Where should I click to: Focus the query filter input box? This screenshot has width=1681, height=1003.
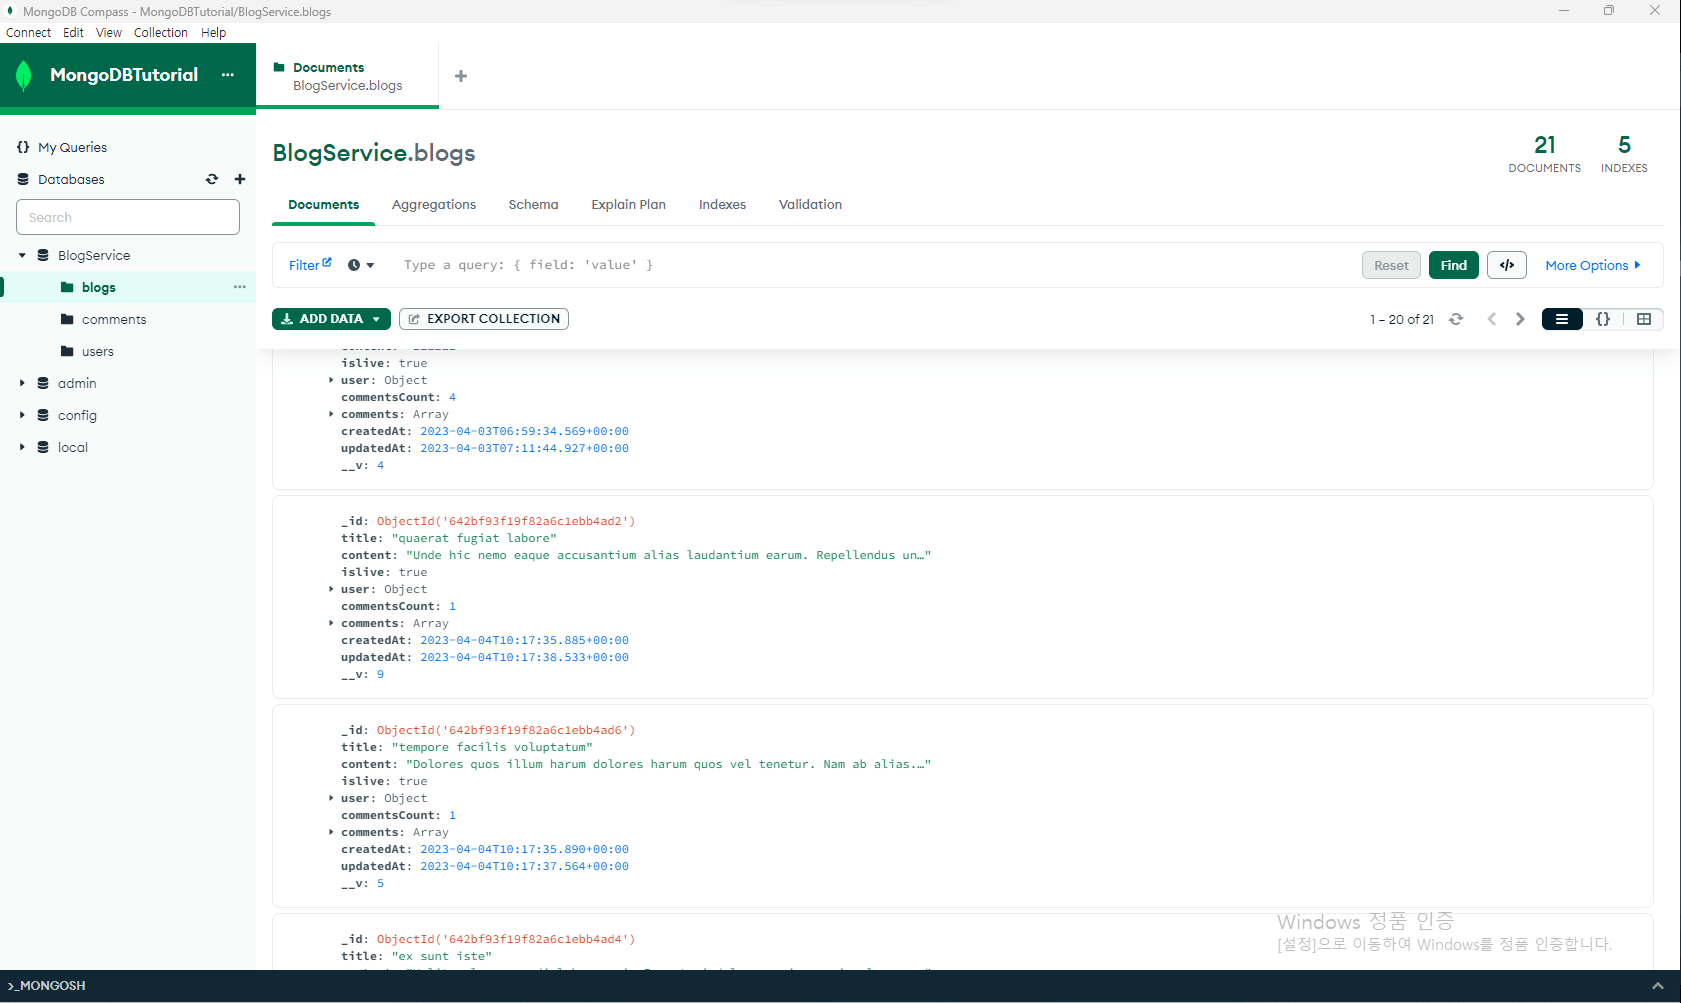[870, 265]
